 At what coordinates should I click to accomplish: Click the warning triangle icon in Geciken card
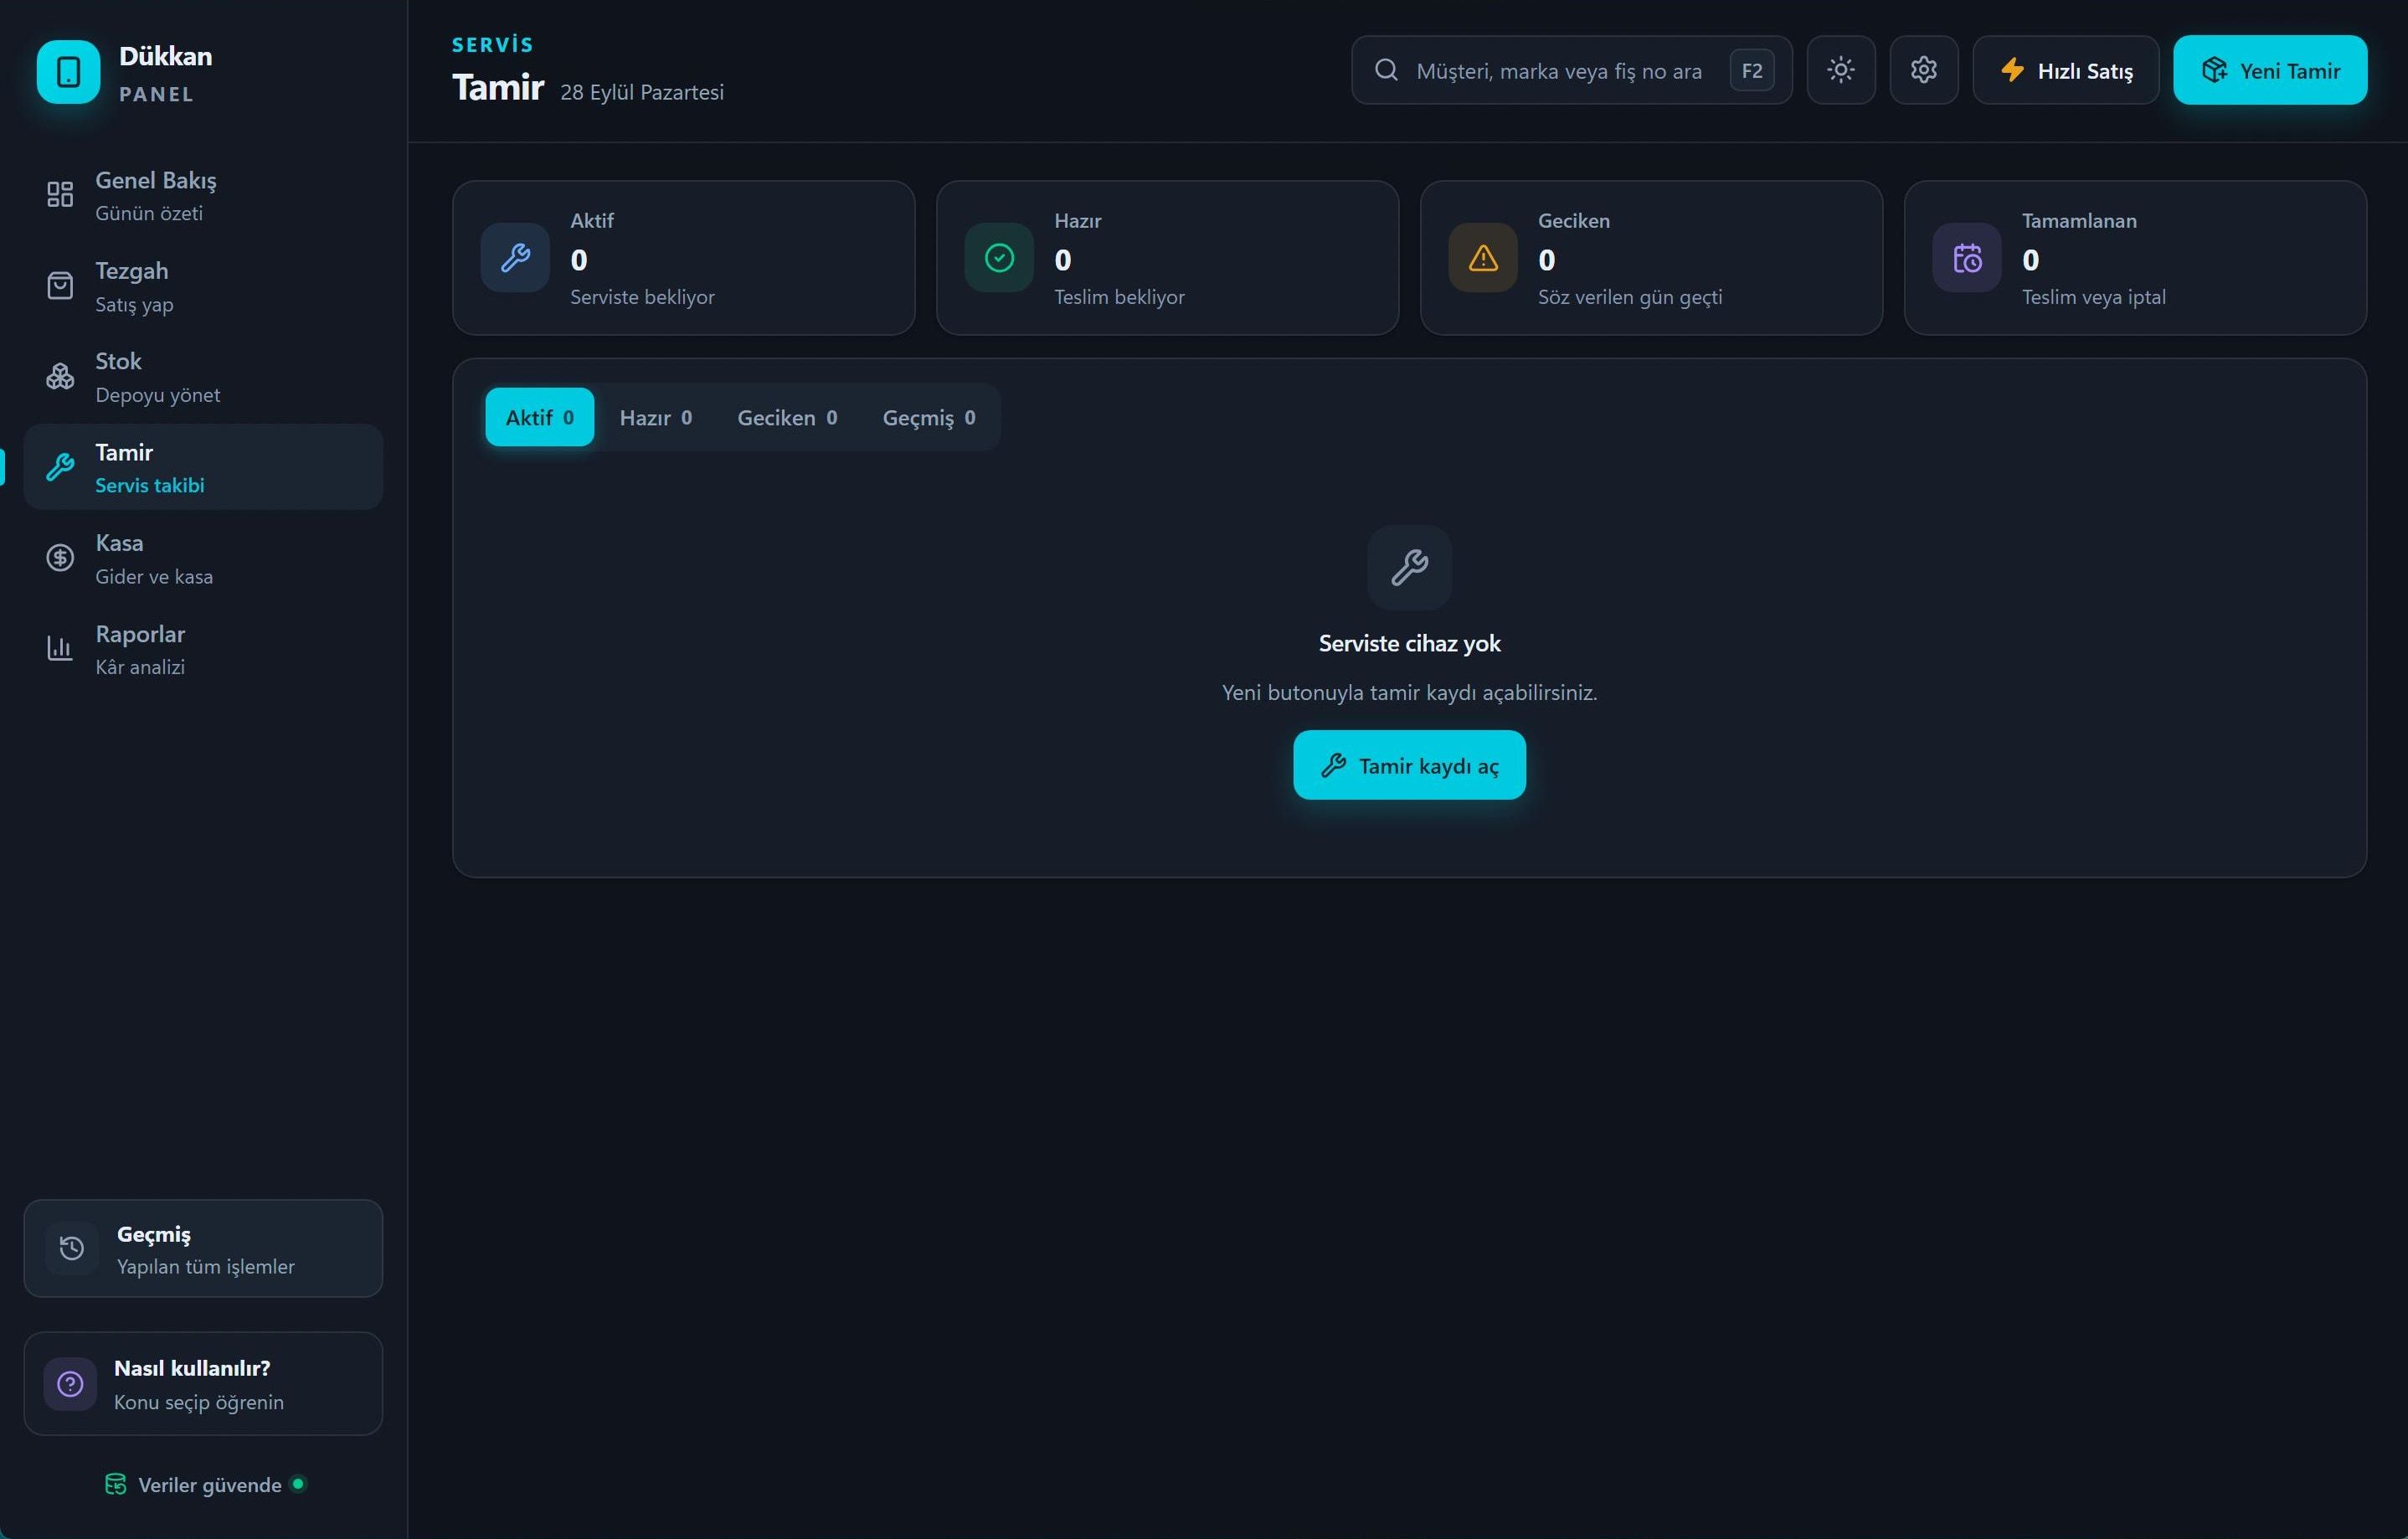[1483, 258]
